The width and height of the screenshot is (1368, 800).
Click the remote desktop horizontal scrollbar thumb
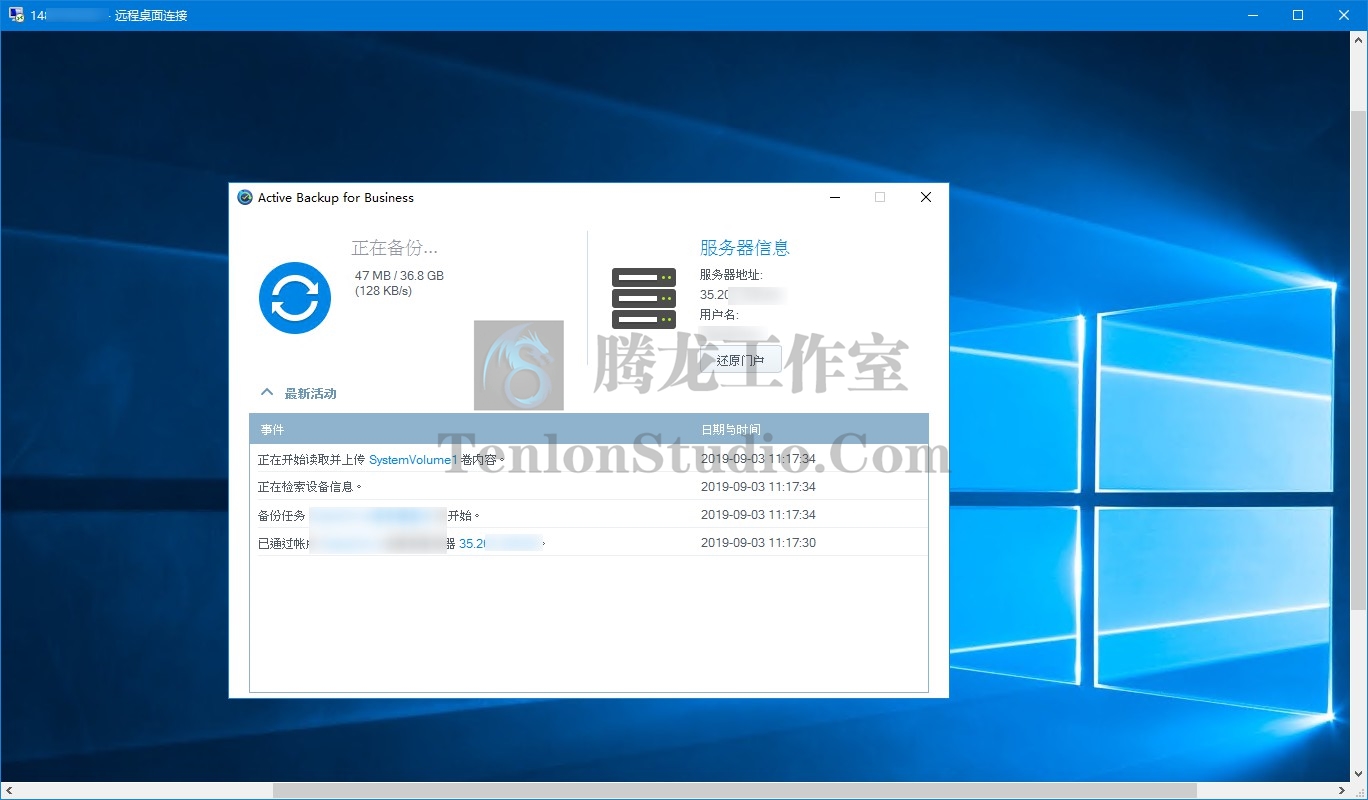click(x=735, y=791)
